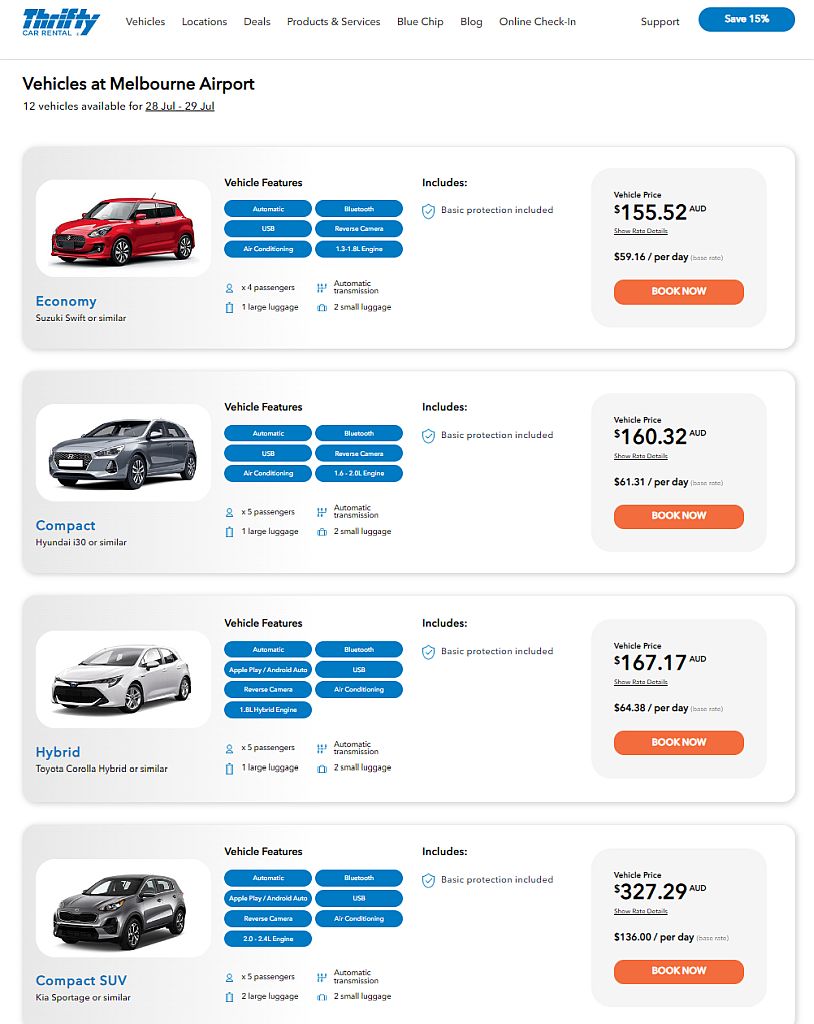Select the Apple Play / Android Auto tag on the Hybrid card
This screenshot has height=1024, width=814.
coord(268,670)
